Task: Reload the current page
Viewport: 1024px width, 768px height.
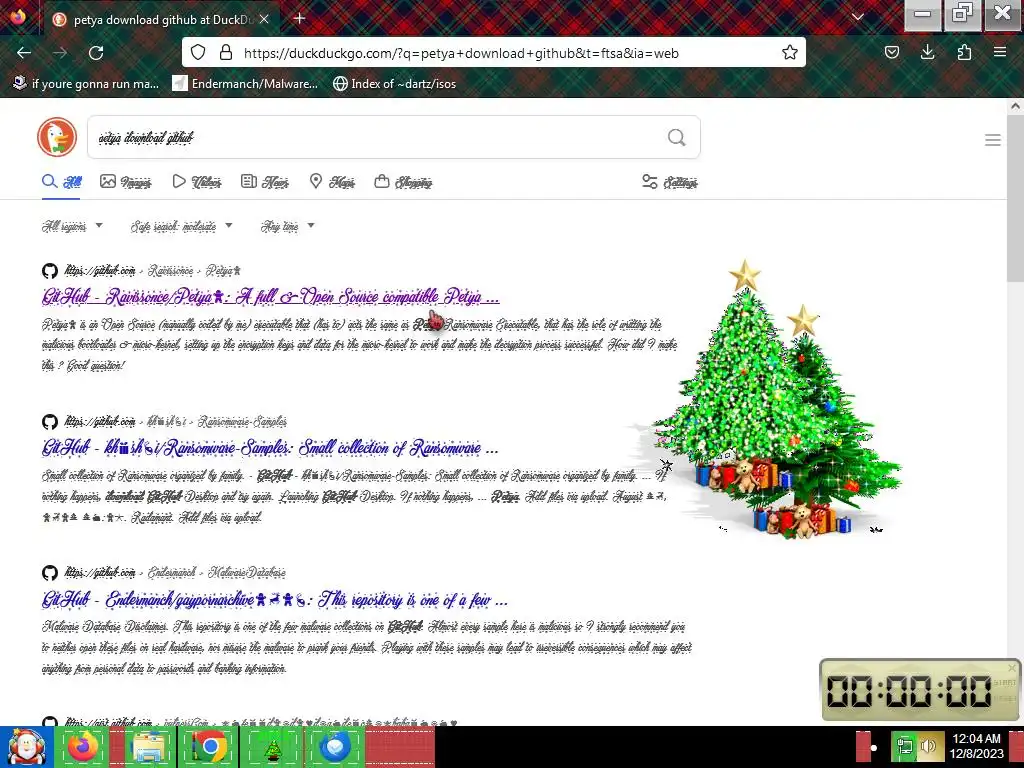Action: pos(96,53)
